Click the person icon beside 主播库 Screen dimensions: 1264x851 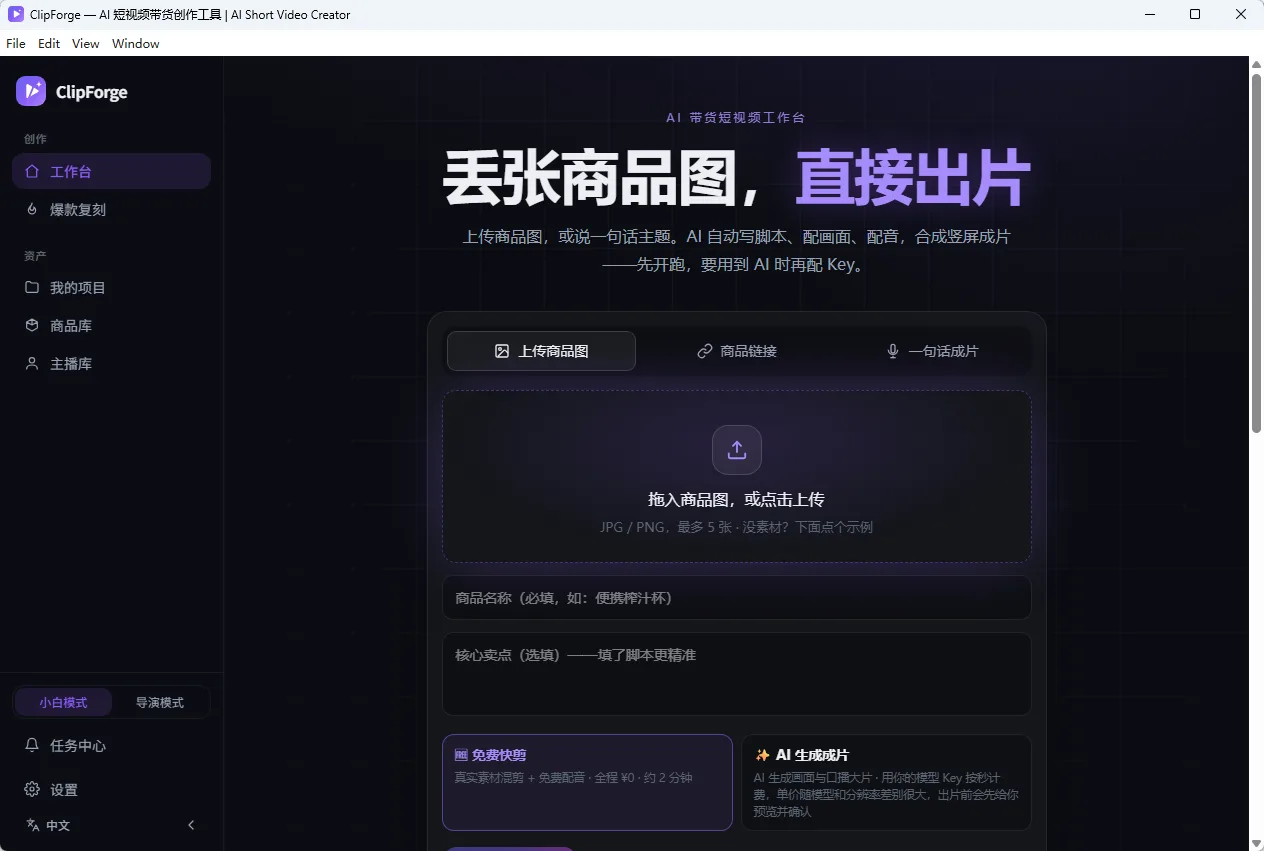coord(32,363)
